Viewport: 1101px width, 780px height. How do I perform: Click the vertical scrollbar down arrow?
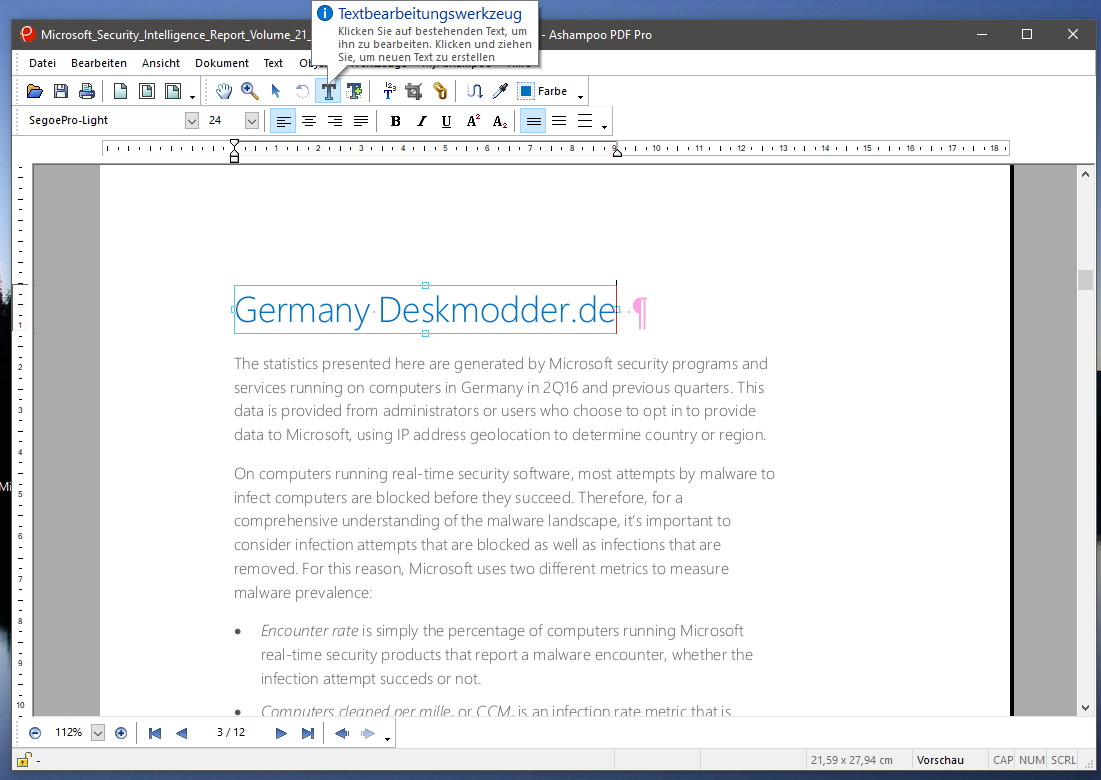1086,708
